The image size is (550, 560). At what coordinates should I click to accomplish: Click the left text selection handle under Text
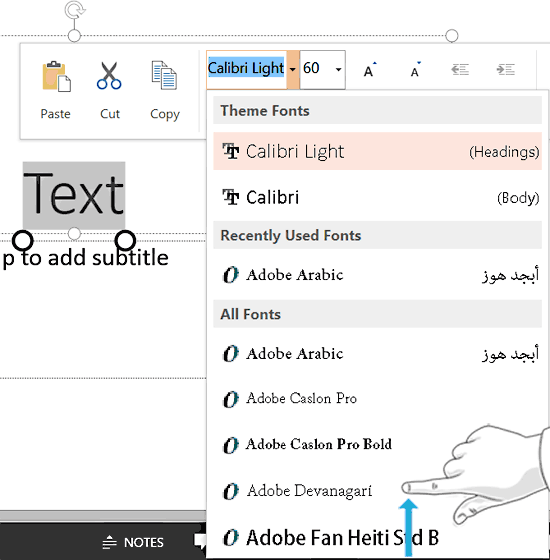click(x=23, y=241)
